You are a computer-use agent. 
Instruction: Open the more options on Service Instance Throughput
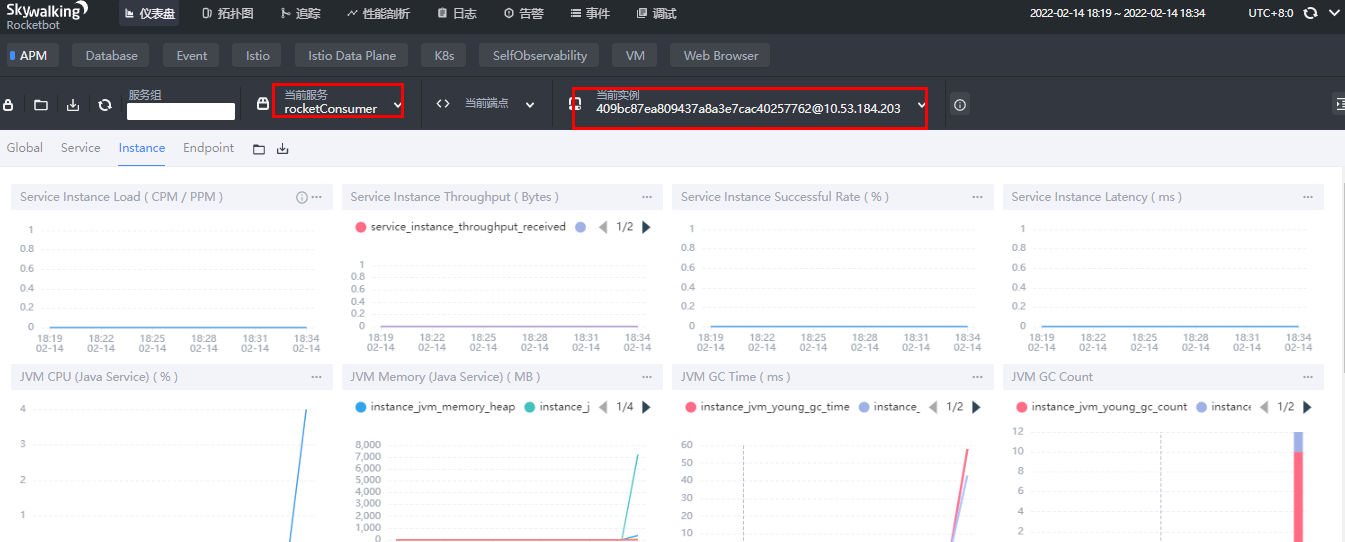click(x=647, y=197)
